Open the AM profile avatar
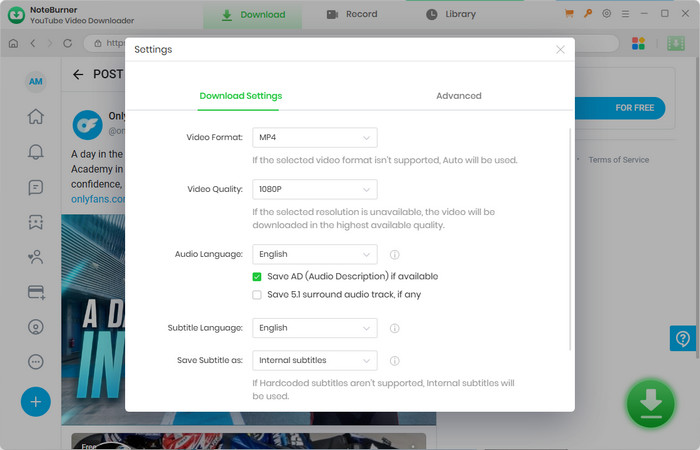The height and width of the screenshot is (450, 700). pos(36,82)
